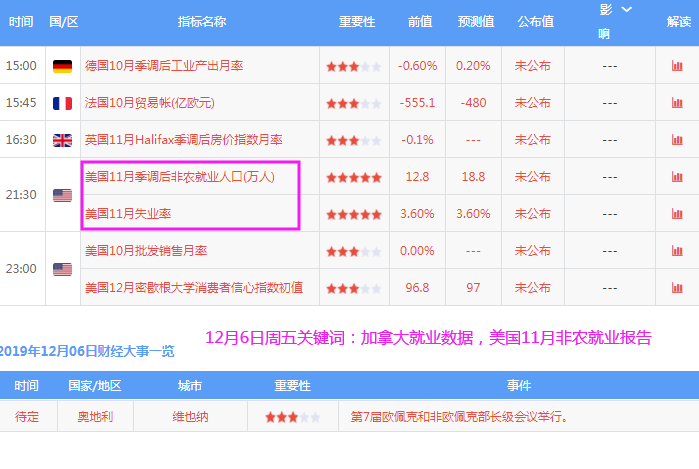Click the 前值 column header

tap(420, 21)
